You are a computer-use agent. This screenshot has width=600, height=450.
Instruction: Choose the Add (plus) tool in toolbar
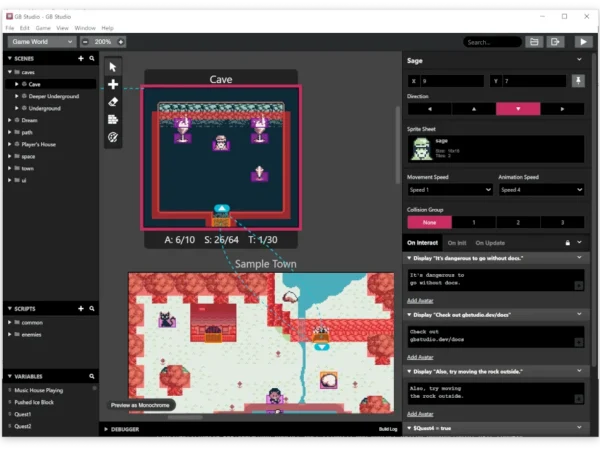click(113, 84)
